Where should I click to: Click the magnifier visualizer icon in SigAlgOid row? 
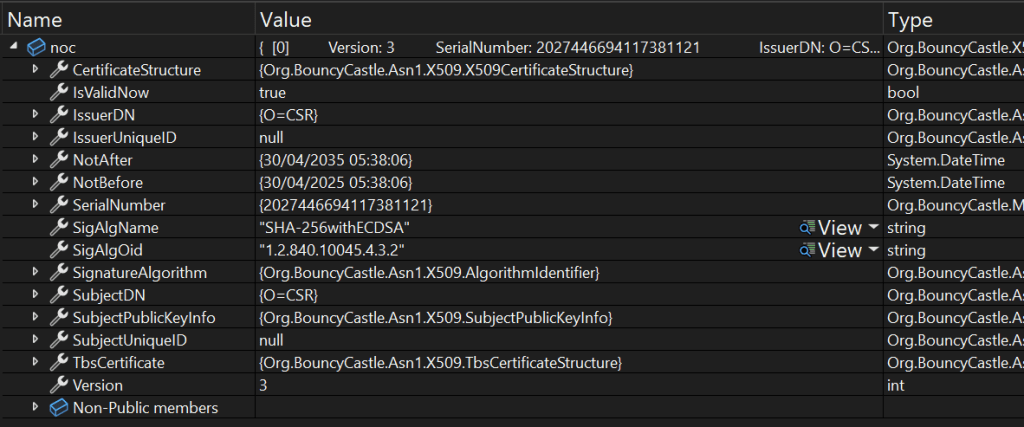coord(807,250)
